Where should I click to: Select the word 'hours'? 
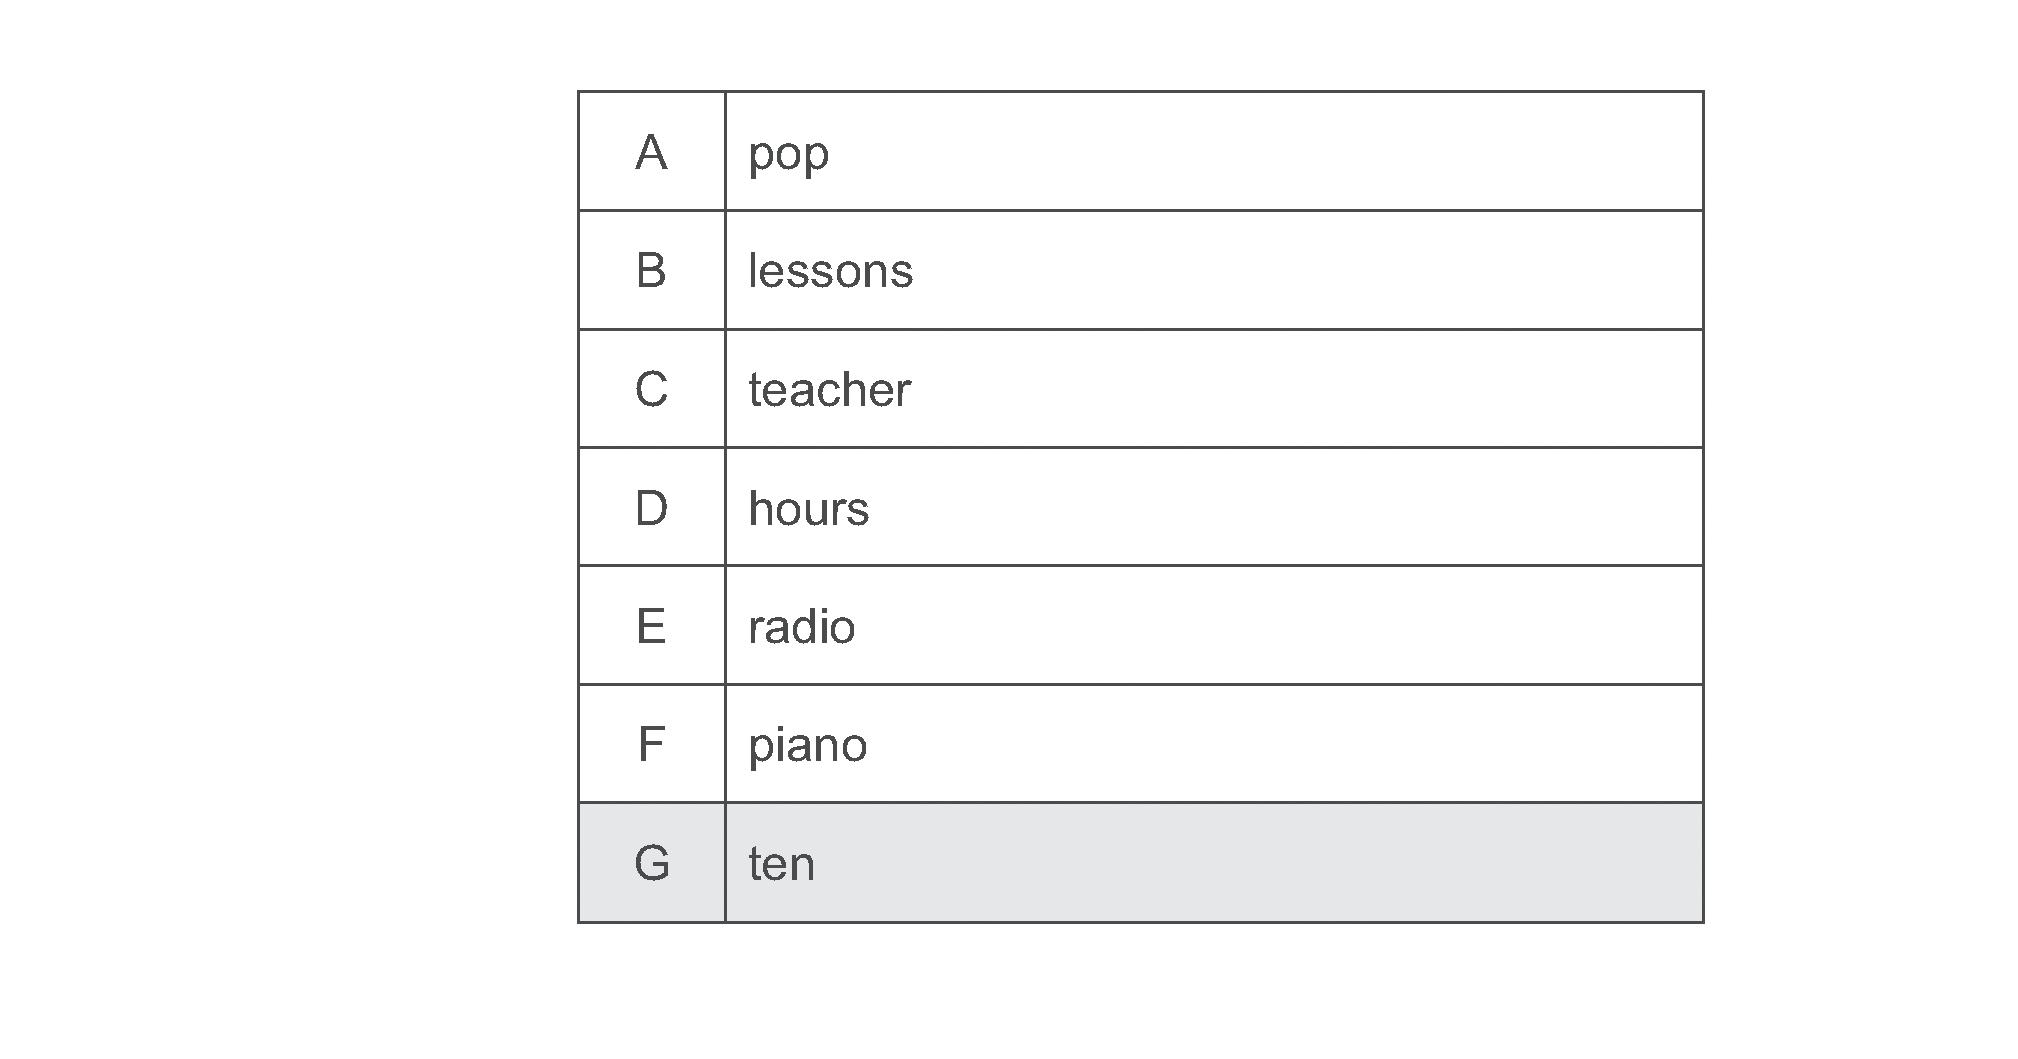808,509
